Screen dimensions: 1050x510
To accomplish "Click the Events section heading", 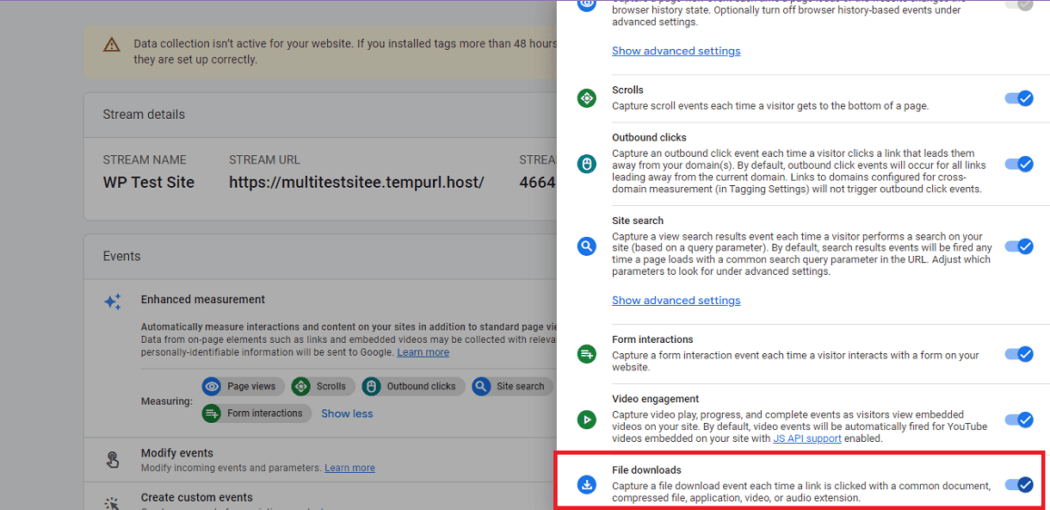I will (122, 256).
